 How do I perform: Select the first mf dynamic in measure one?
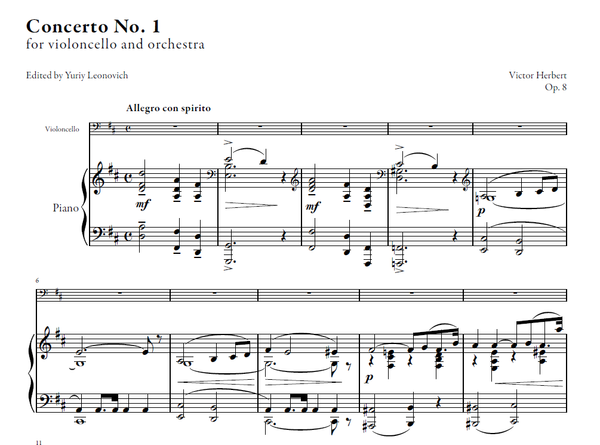(142, 205)
